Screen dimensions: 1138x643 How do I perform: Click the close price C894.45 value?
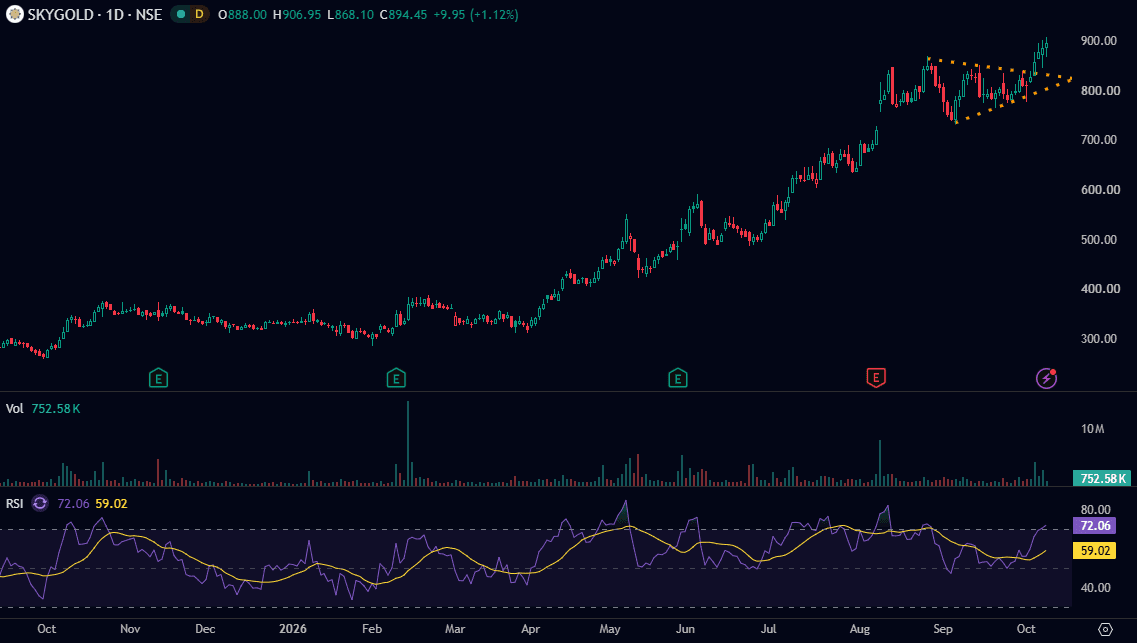coord(404,15)
